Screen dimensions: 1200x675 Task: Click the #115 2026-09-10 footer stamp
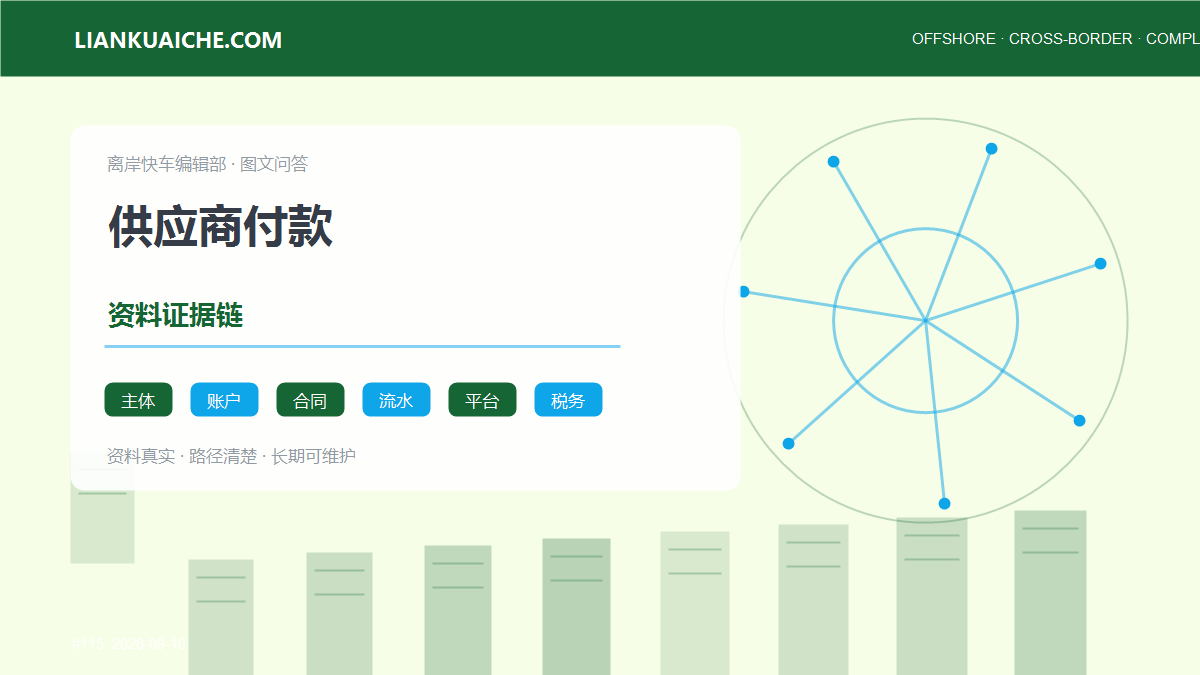pos(128,644)
